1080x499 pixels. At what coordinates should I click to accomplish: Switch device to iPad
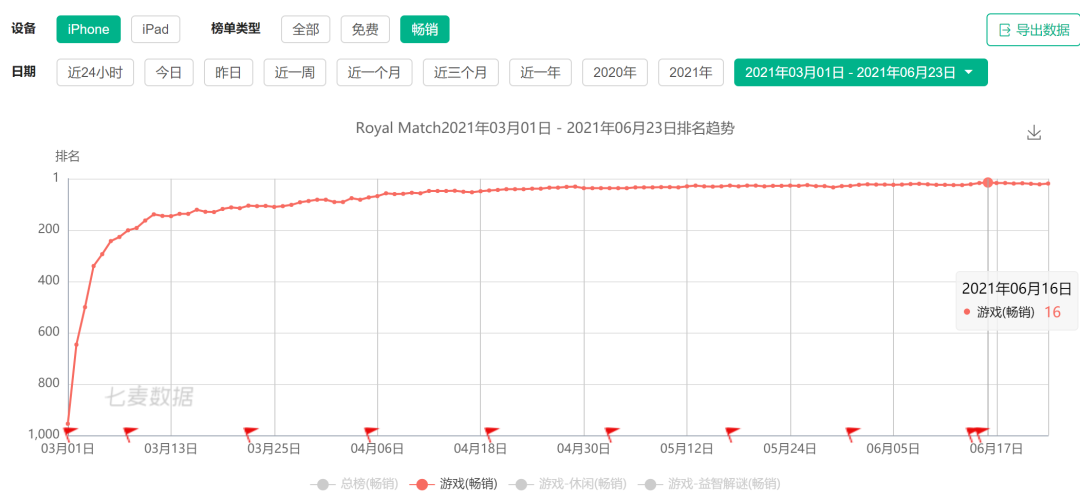156,29
